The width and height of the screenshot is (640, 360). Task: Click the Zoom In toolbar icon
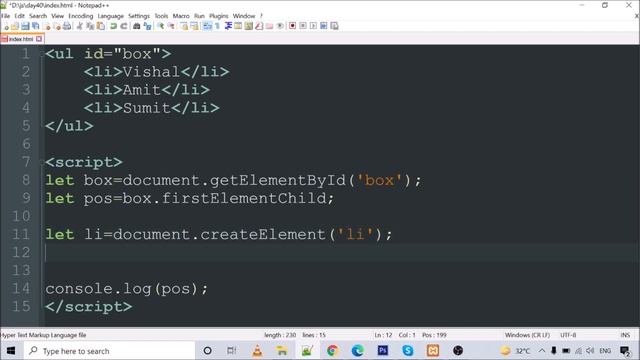(x=161, y=26)
